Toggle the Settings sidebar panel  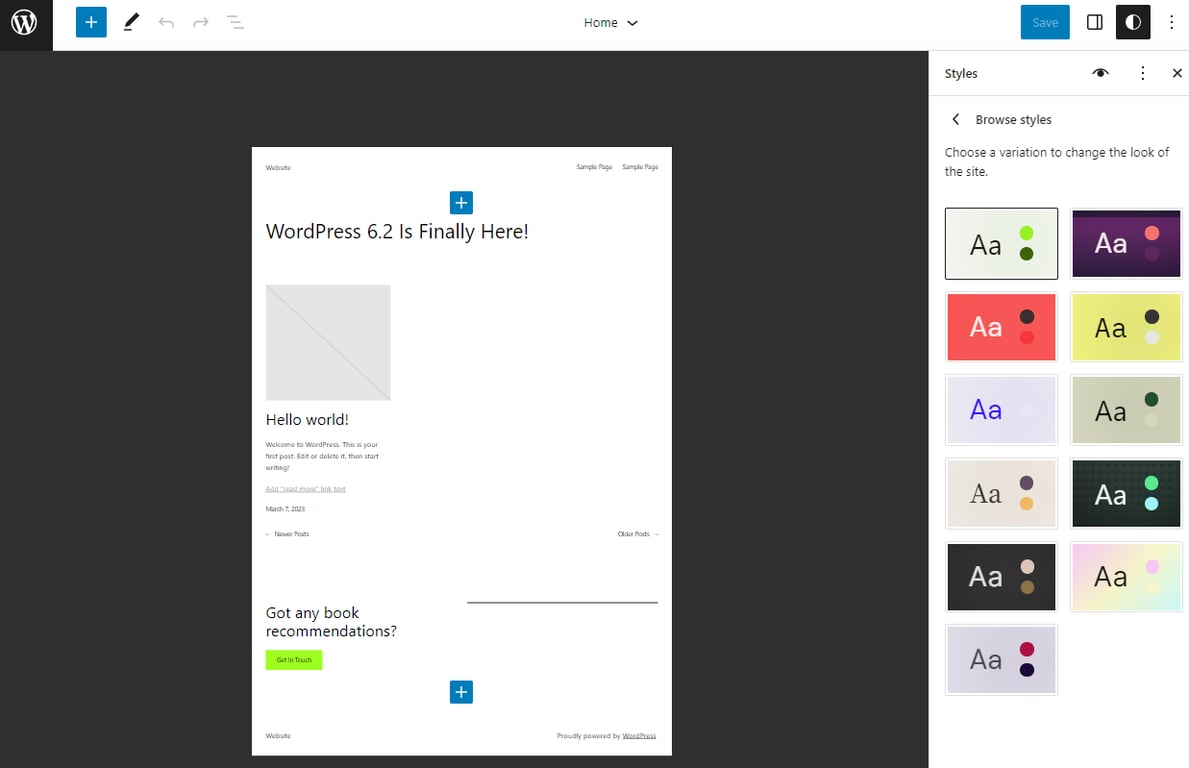click(x=1094, y=21)
